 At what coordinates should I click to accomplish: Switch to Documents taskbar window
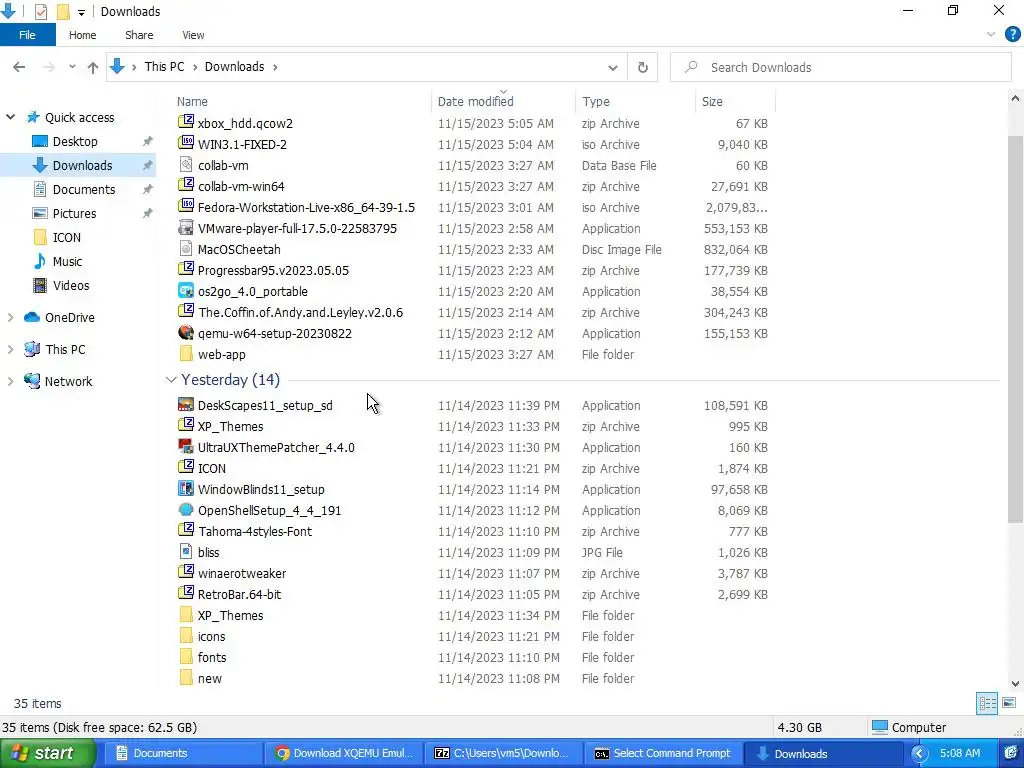(183, 753)
